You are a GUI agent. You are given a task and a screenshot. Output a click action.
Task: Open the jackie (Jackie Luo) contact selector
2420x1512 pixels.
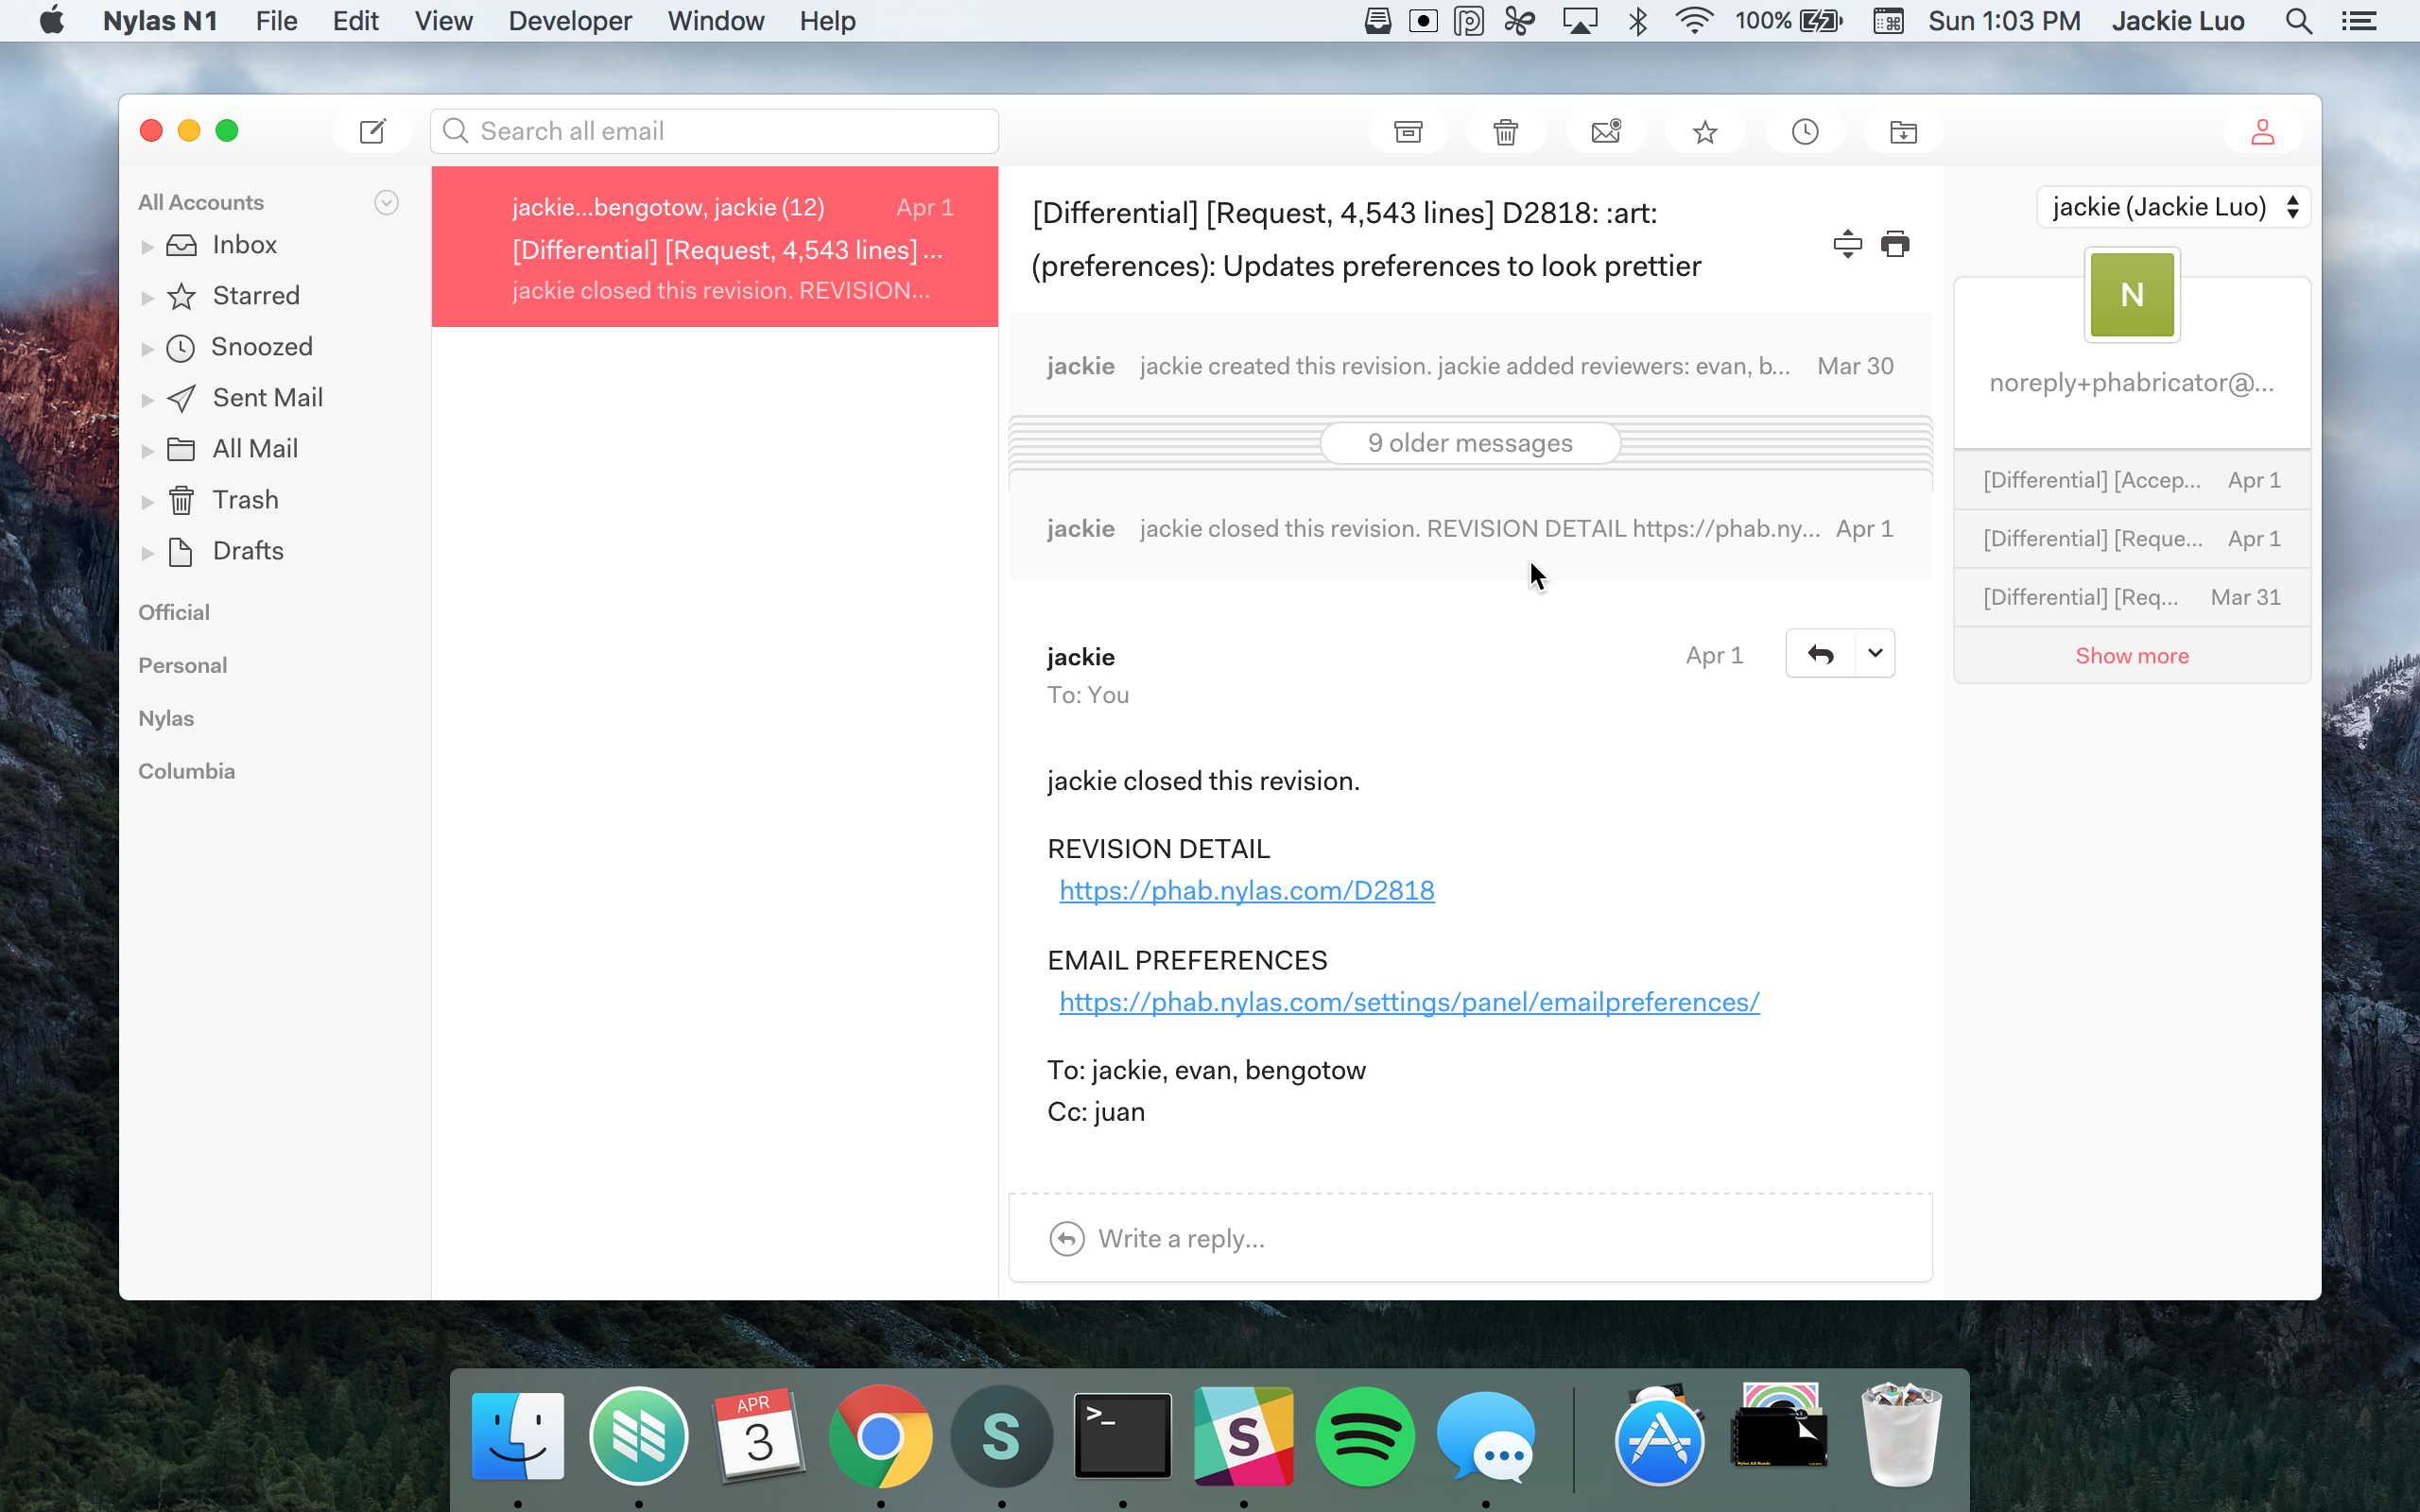[2174, 207]
